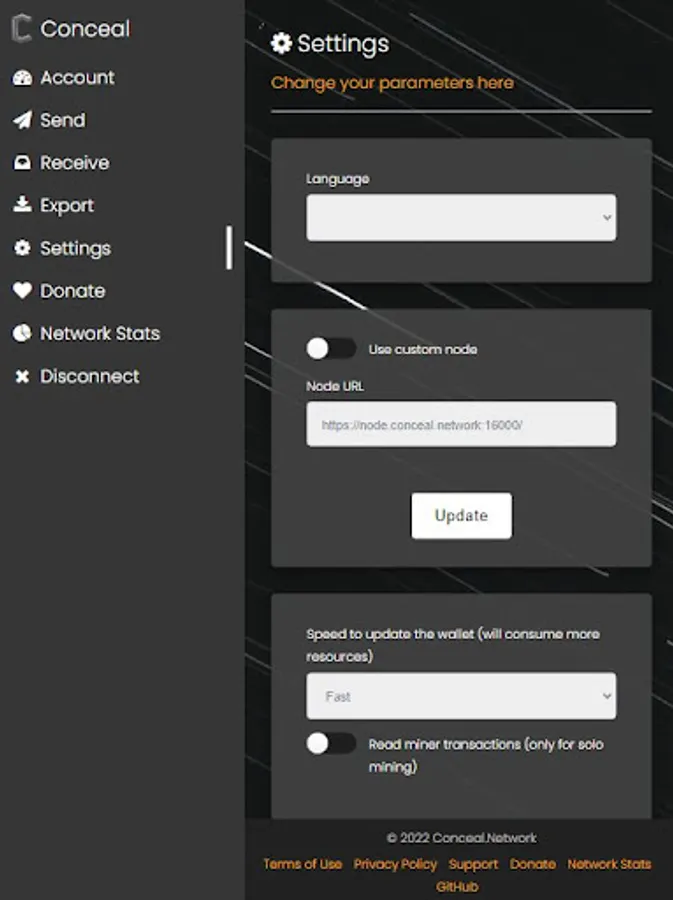Viewport: 673px width, 900px height.
Task: Click the Language field label
Action: 337,179
